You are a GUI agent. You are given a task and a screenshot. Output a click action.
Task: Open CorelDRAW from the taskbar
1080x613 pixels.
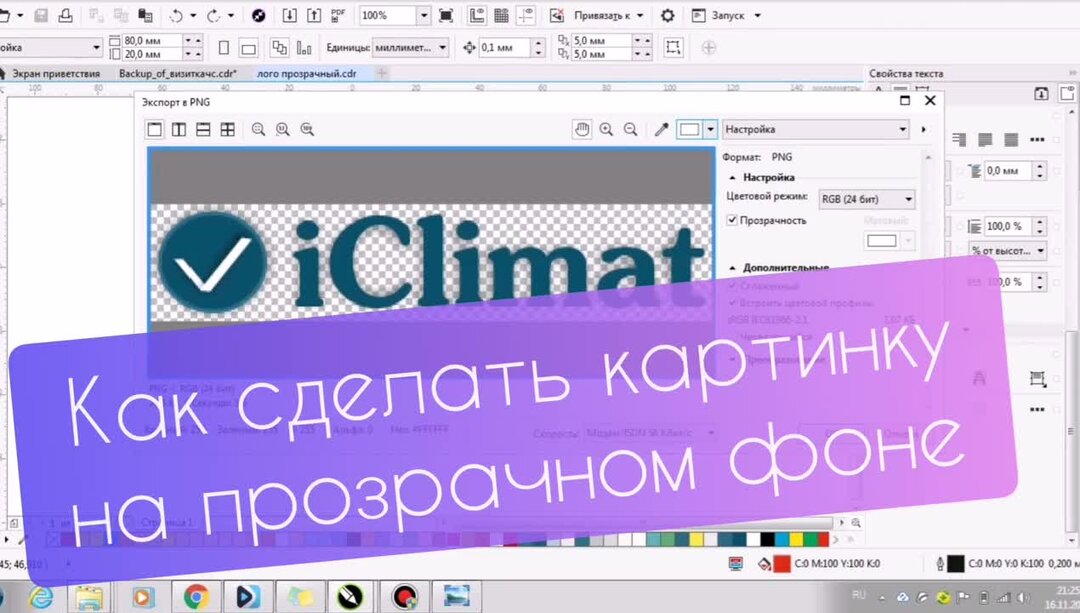tap(350, 596)
